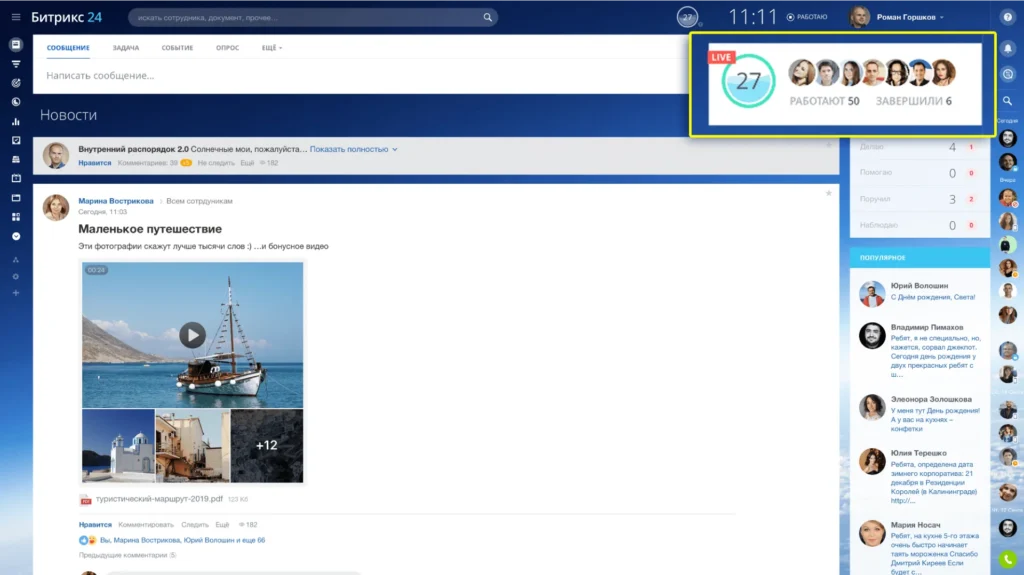Open the calendar icon in left sidebar
Screen dimensions: 1024x575
15,178
